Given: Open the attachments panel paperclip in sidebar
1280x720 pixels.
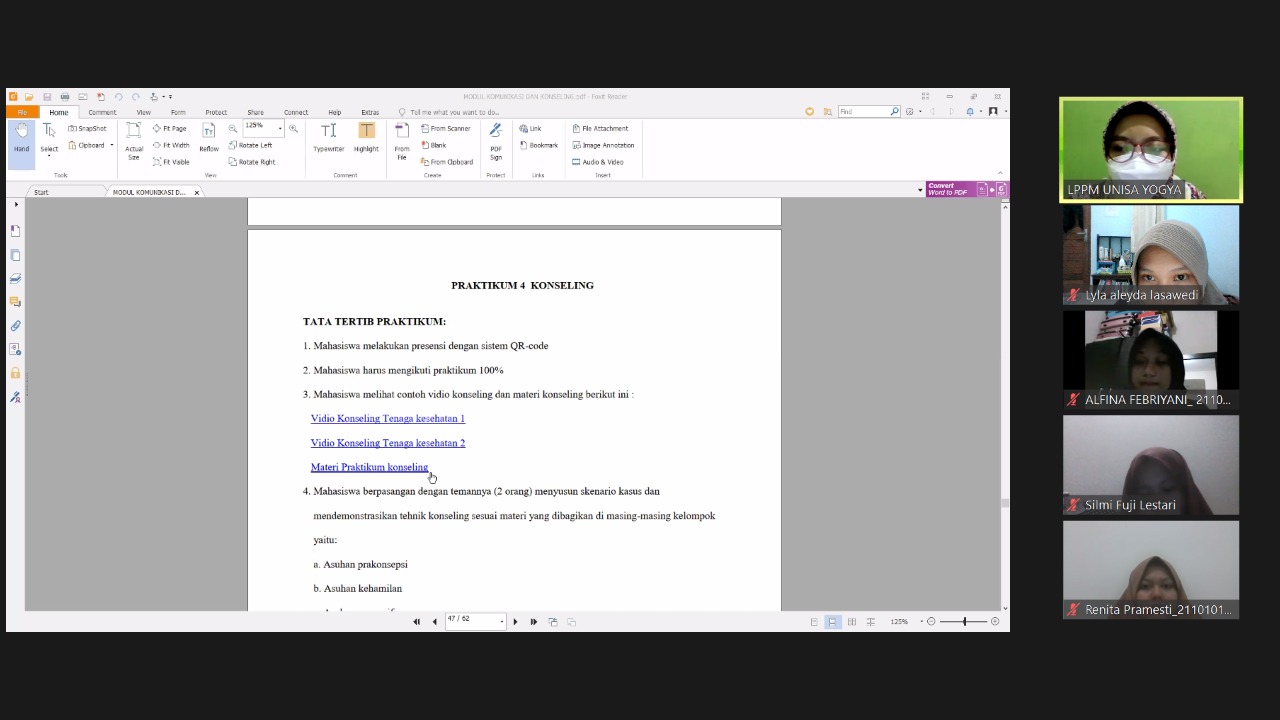Looking at the screenshot, I should (15, 326).
